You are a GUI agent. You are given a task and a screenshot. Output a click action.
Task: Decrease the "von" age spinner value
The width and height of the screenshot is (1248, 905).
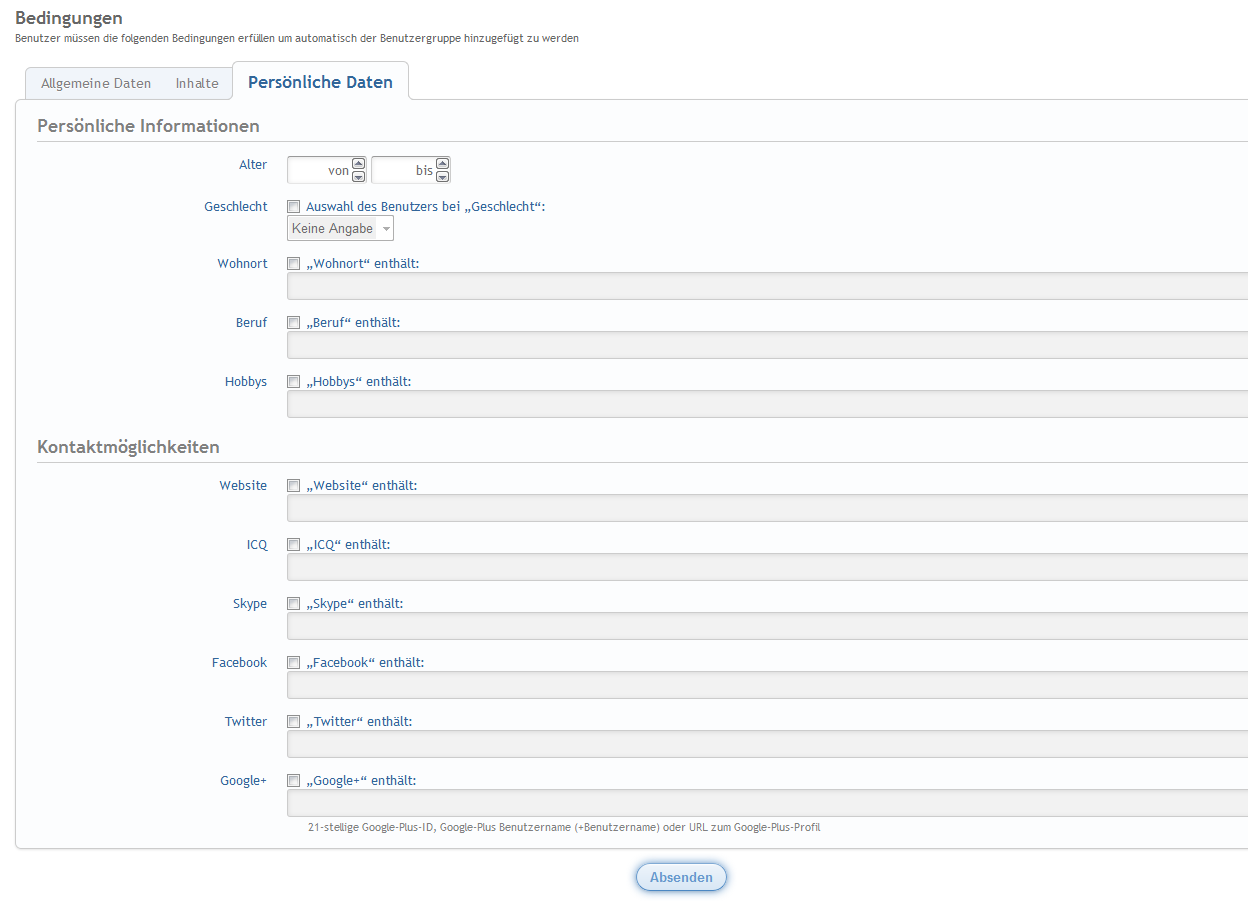coord(359,177)
